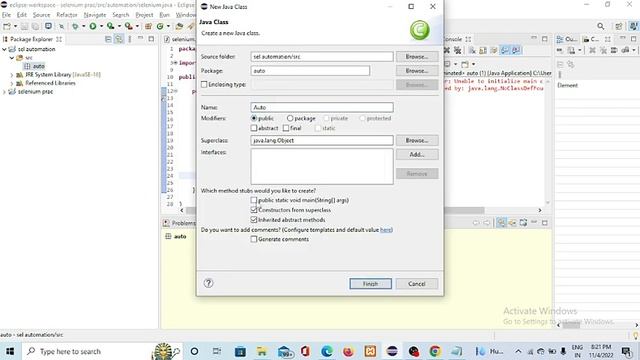The width and height of the screenshot is (640, 360).
Task: Open the Run button dropdown arrow
Action: (101, 26)
